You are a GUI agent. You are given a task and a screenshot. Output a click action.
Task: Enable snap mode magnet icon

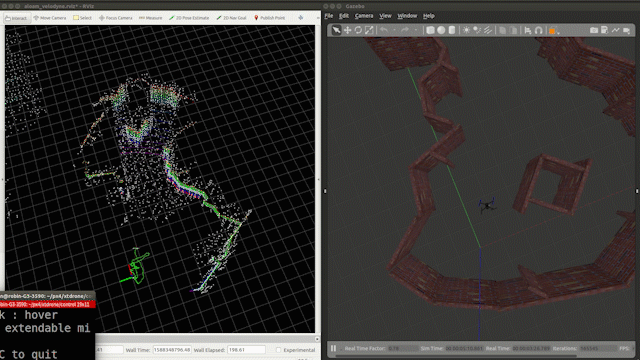[x=539, y=30]
